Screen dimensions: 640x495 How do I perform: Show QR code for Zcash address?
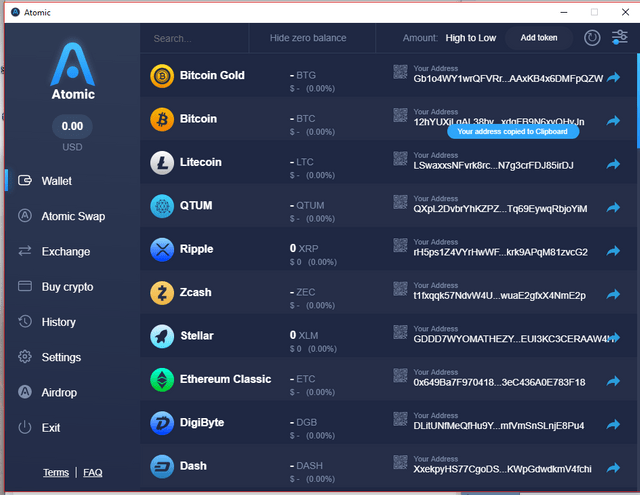(x=400, y=289)
